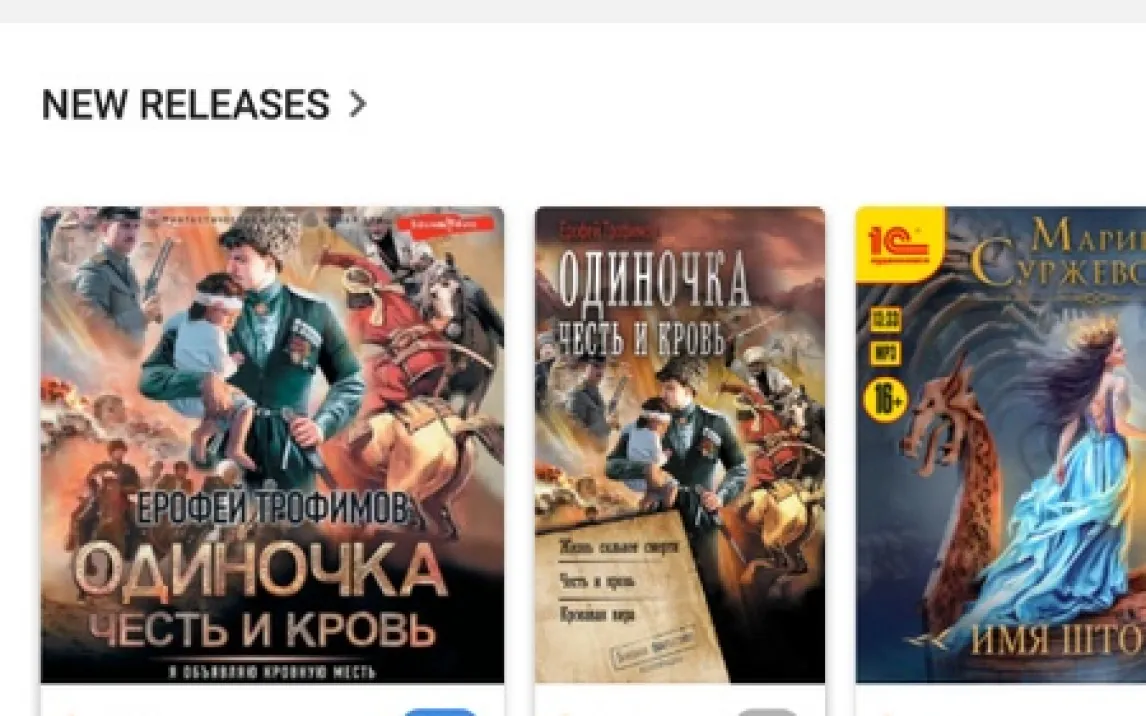Open the NEW RELEASES chevron arrow
This screenshot has width=1146, height=716.
click(x=357, y=104)
